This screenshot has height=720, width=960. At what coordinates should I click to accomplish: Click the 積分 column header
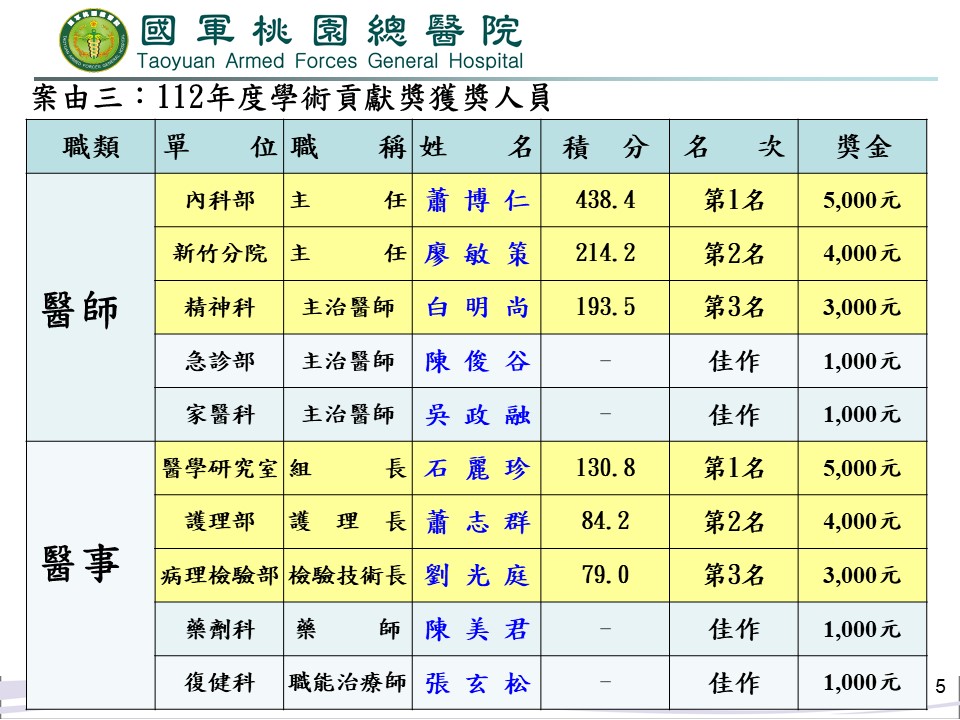click(x=605, y=147)
